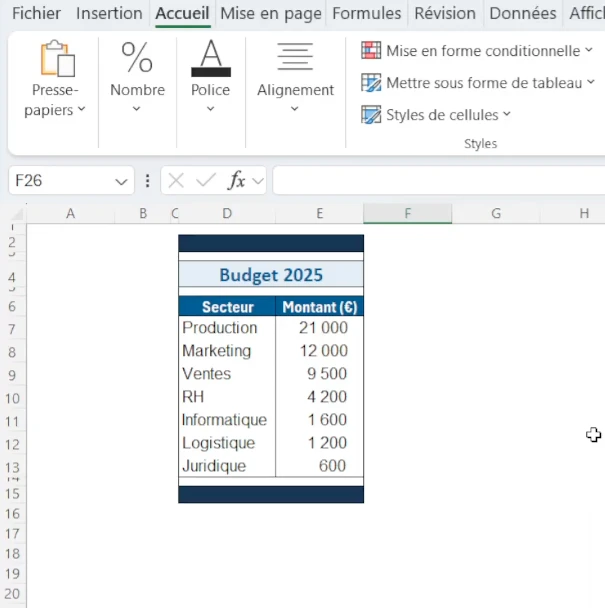Select the Informatique cell
Image resolution: width=605 pixels, height=608 pixels.
(x=227, y=420)
